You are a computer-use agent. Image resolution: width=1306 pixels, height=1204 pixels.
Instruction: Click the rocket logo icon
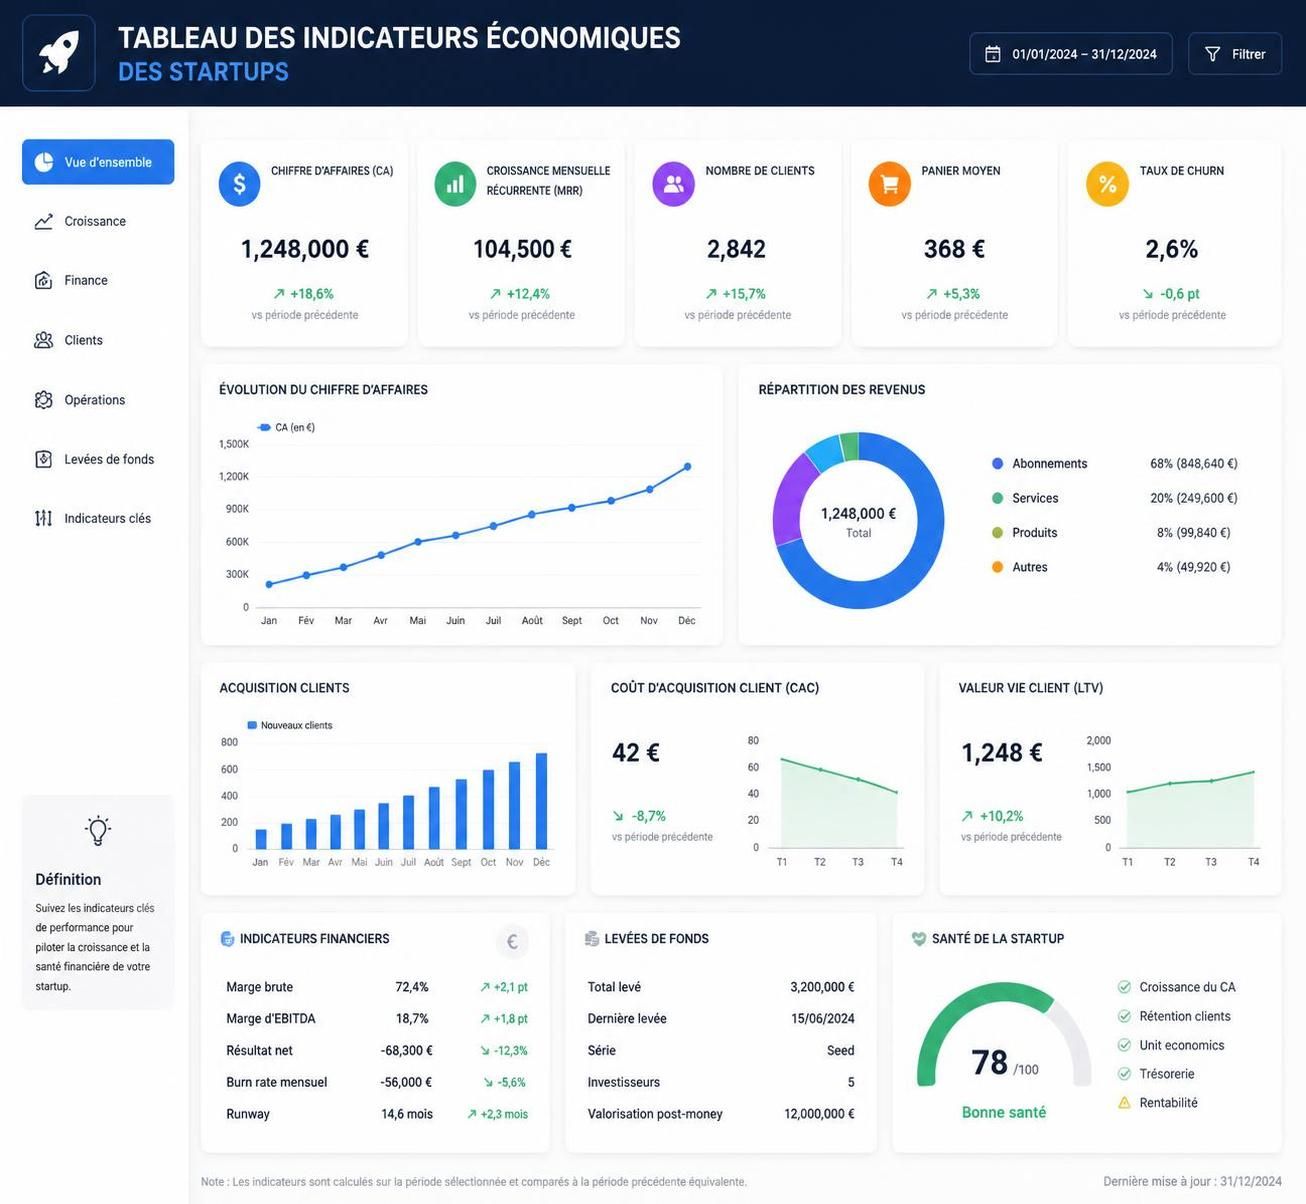pos(59,53)
